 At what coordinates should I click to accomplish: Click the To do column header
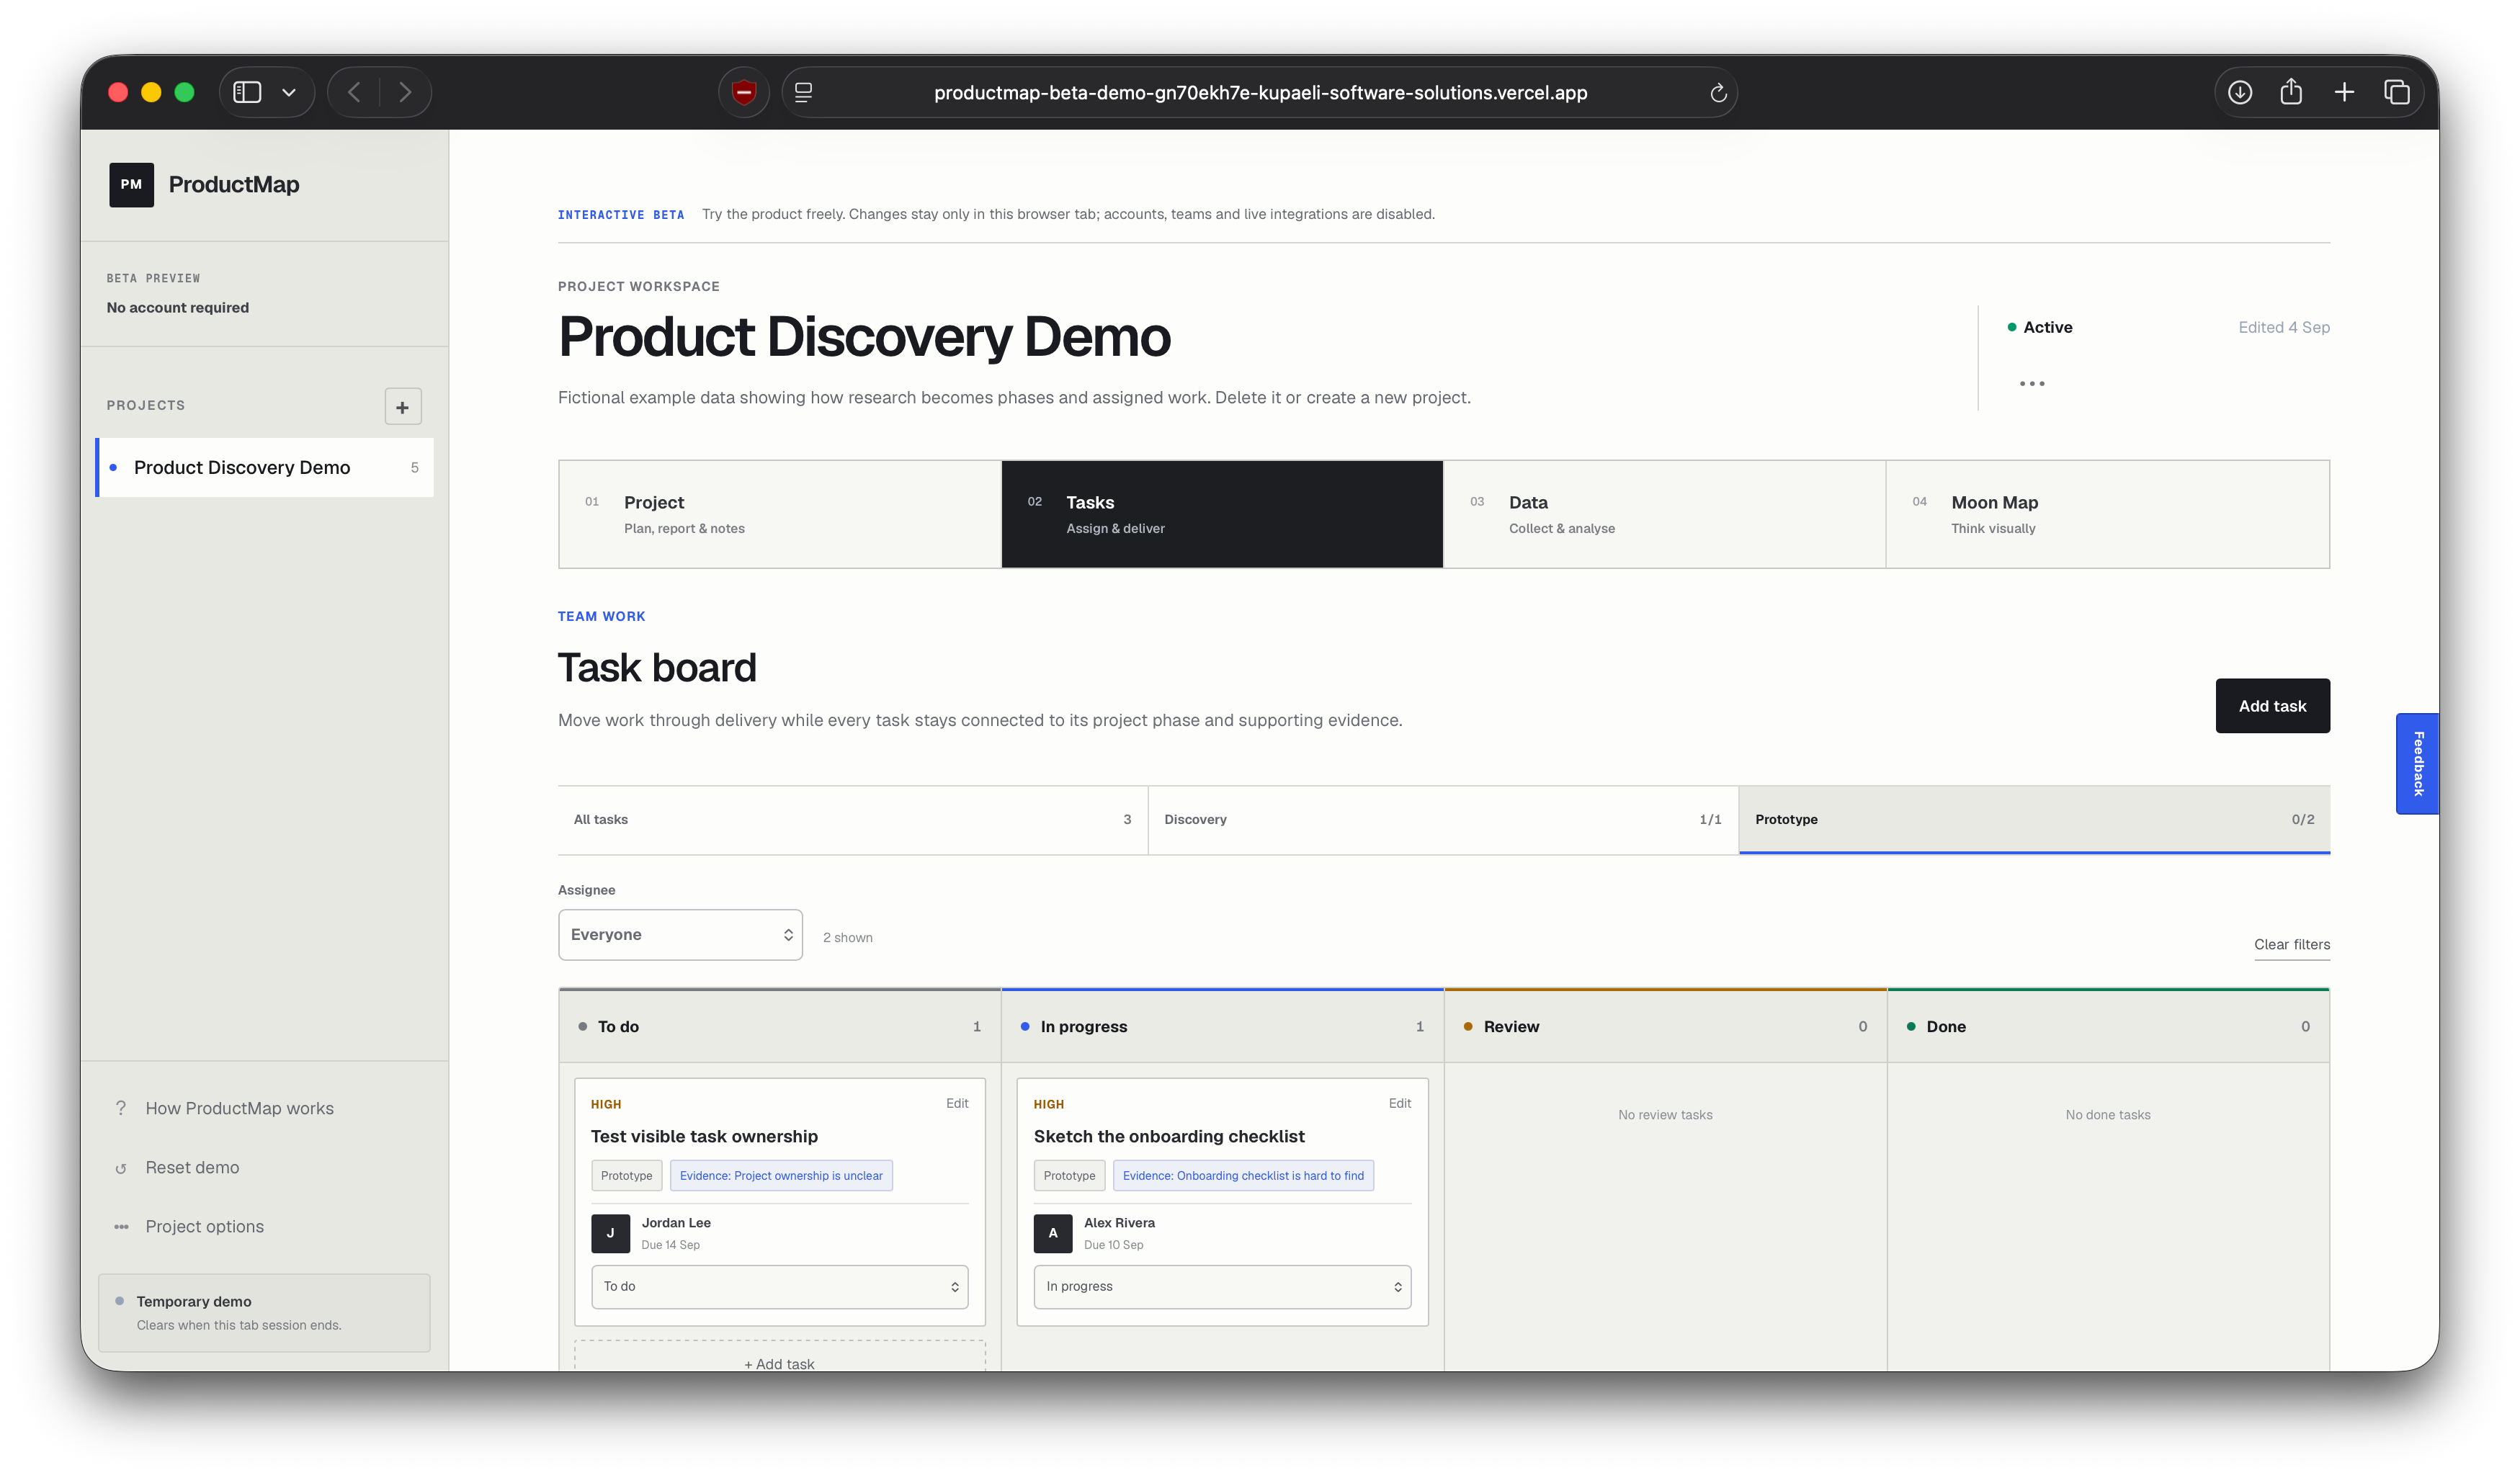coord(780,1027)
